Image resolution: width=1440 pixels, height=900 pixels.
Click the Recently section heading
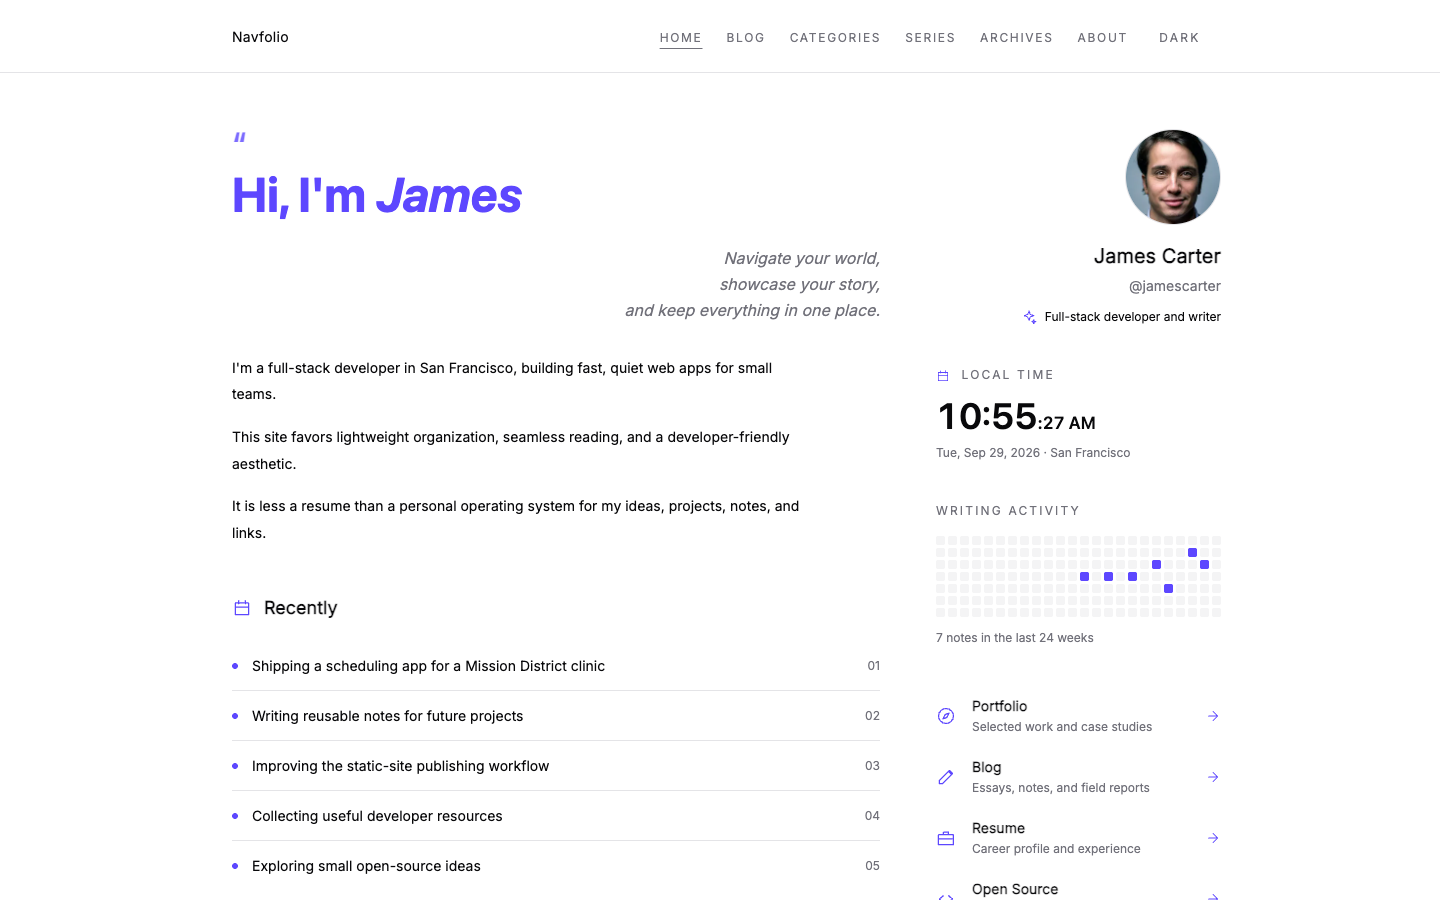(x=300, y=608)
